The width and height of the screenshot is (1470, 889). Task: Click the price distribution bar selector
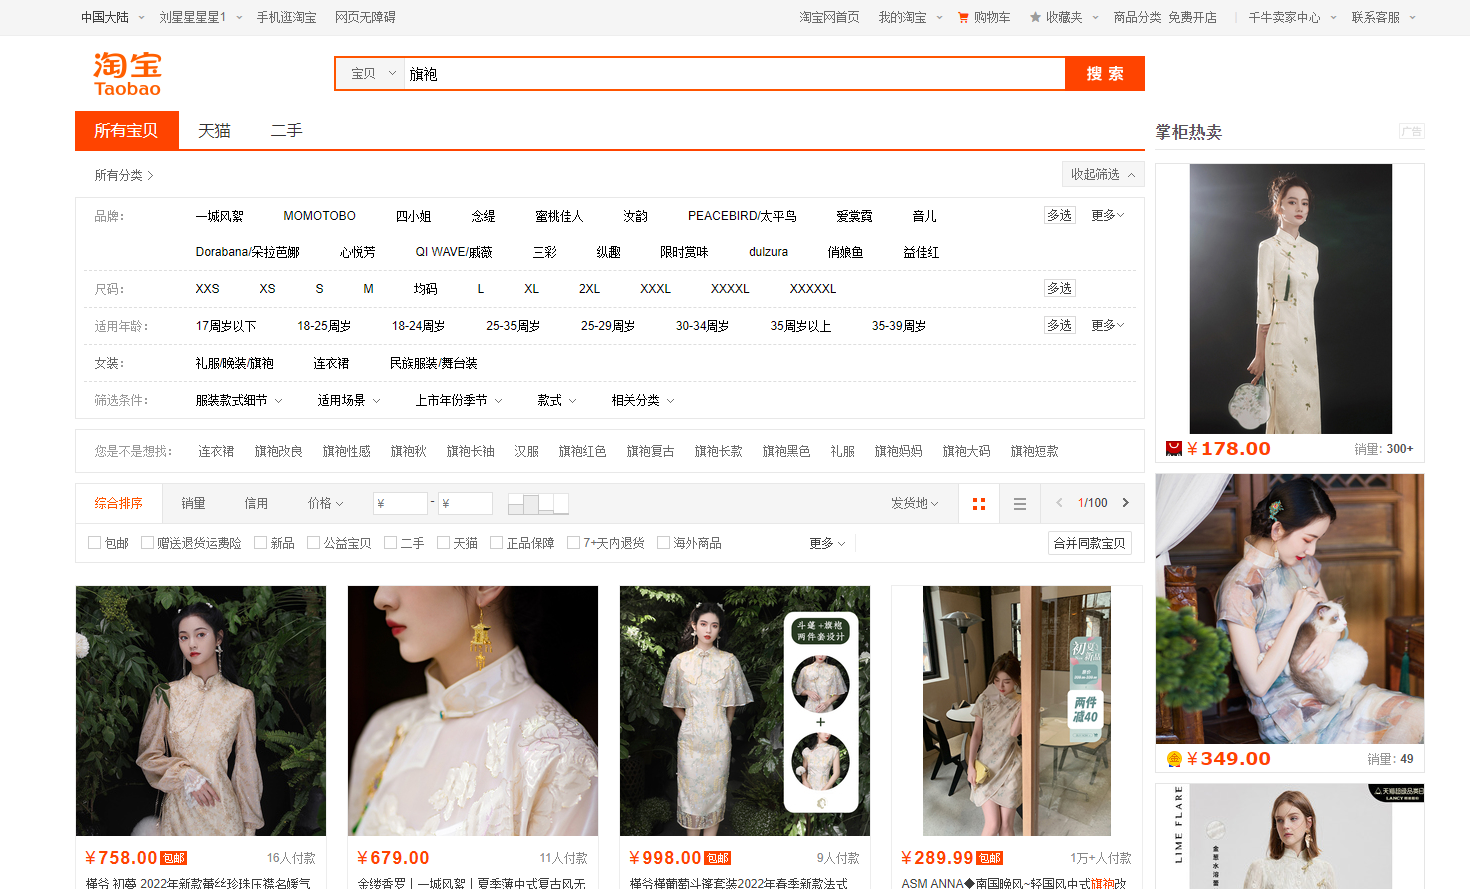538,504
